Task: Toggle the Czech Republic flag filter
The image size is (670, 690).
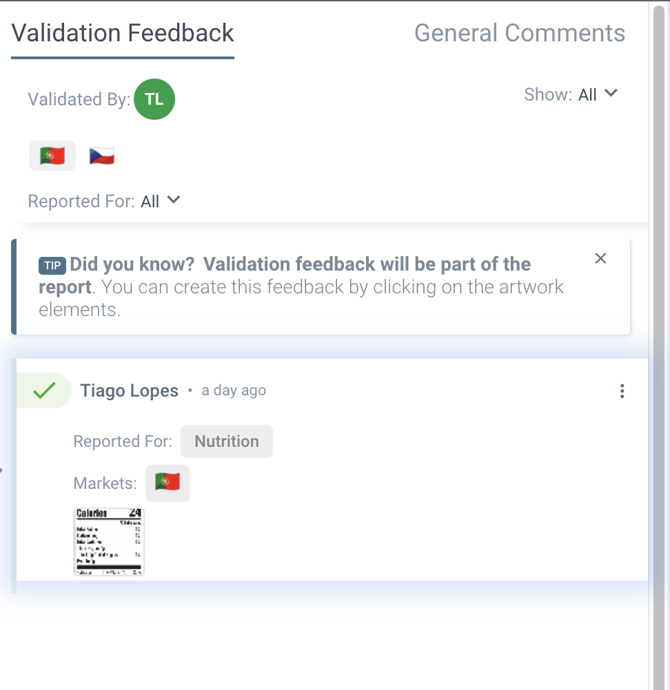Action: point(102,156)
